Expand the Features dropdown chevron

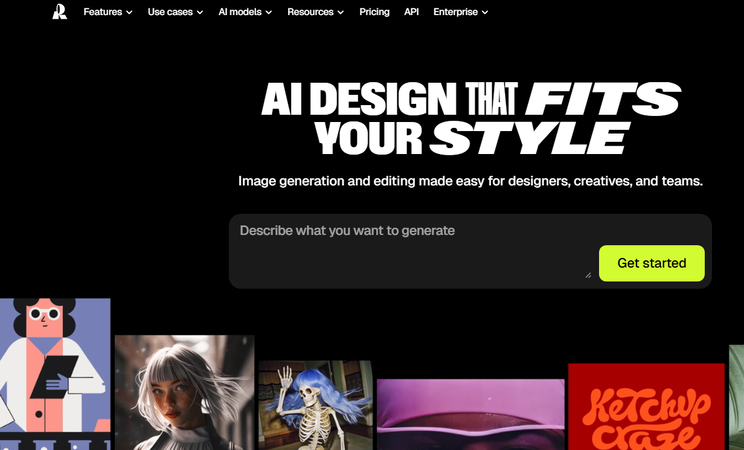click(129, 12)
